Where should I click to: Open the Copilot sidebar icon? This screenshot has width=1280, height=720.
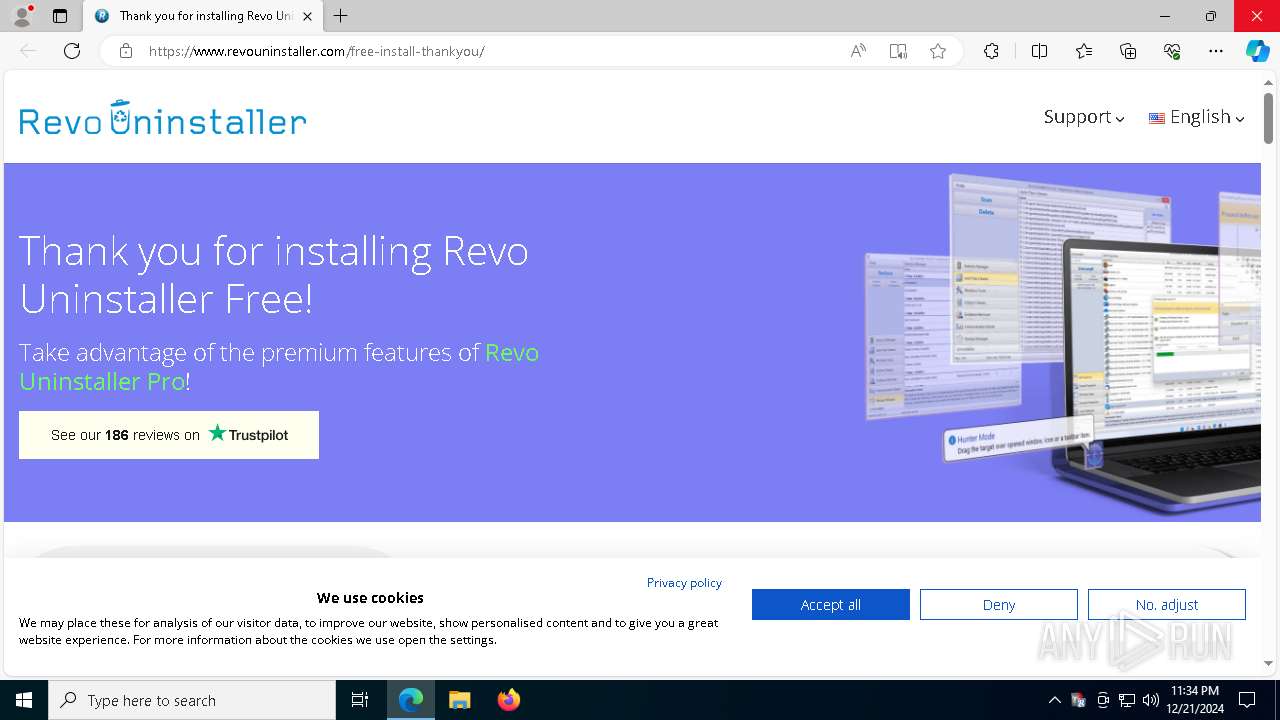(x=1258, y=51)
